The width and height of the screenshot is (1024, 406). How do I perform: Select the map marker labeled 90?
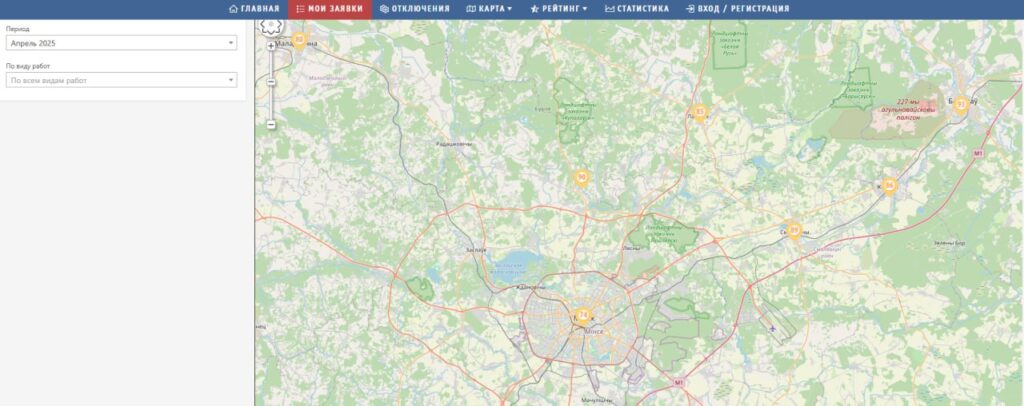(x=581, y=177)
